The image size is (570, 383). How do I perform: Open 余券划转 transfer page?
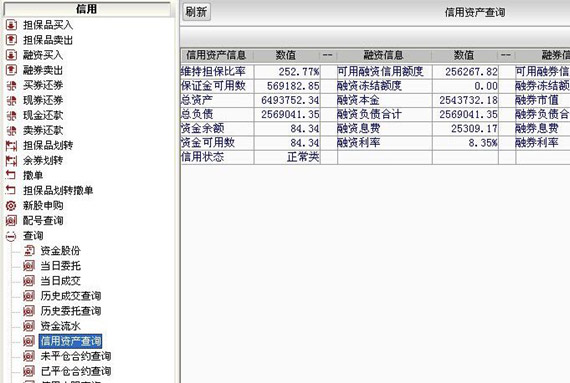coord(43,160)
